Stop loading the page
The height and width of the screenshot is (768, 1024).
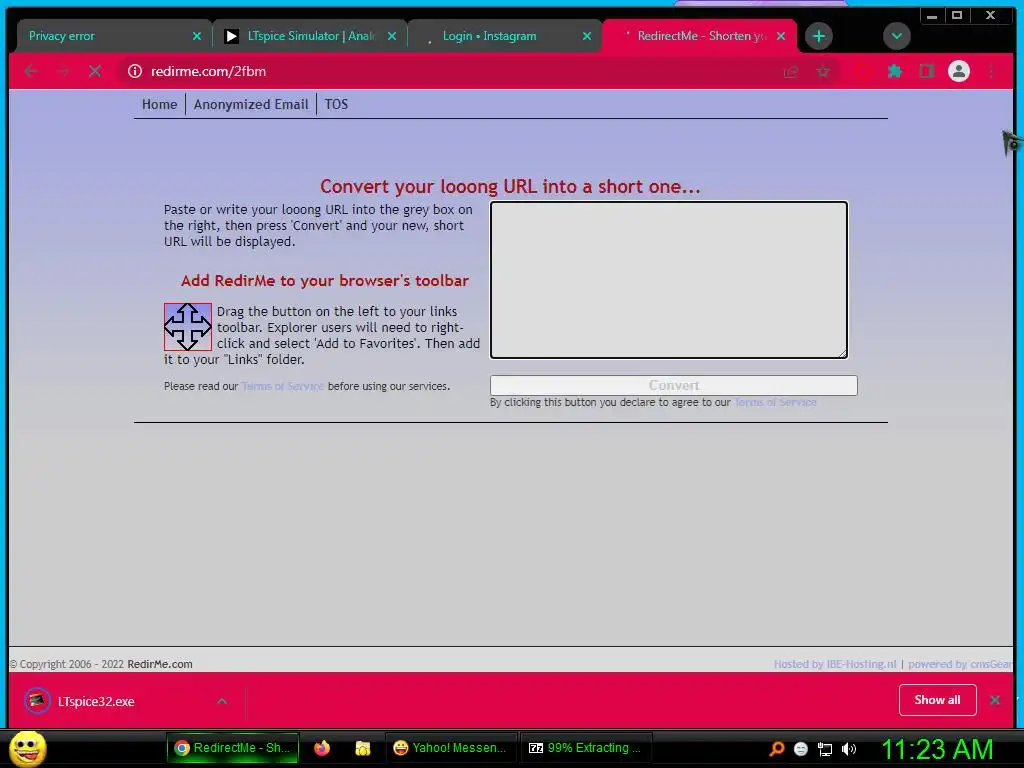[95, 71]
